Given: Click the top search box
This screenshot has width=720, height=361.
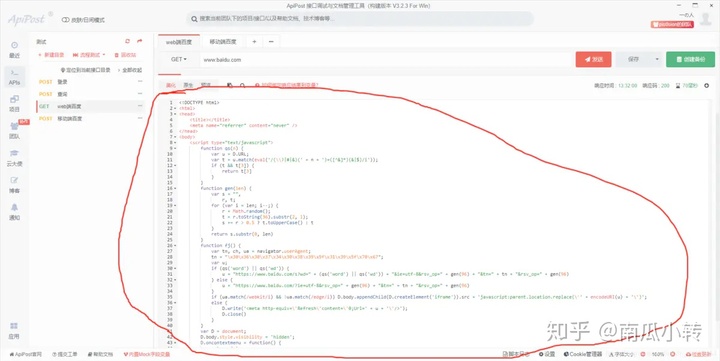Looking at the screenshot, I should [360, 19].
